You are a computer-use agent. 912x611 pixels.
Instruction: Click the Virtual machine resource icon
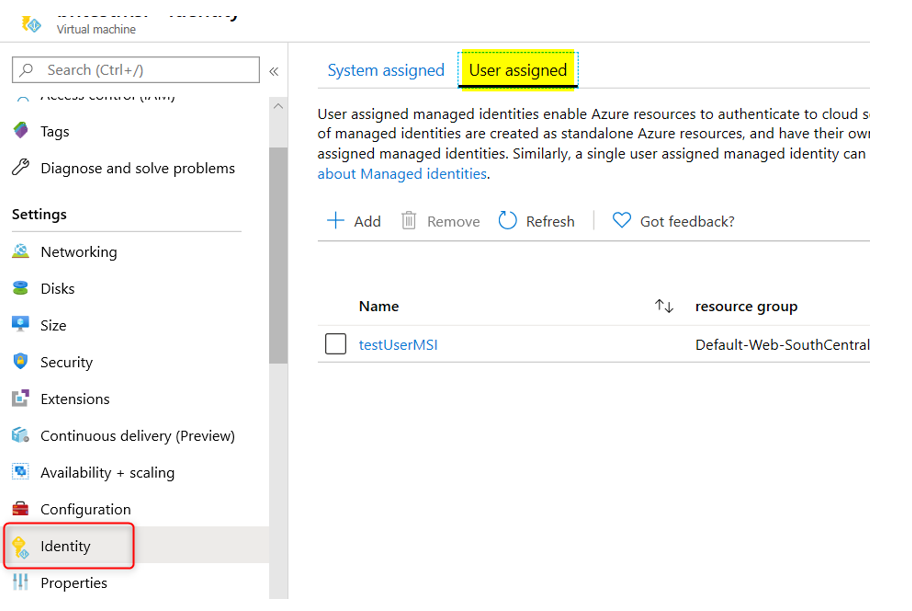31,24
